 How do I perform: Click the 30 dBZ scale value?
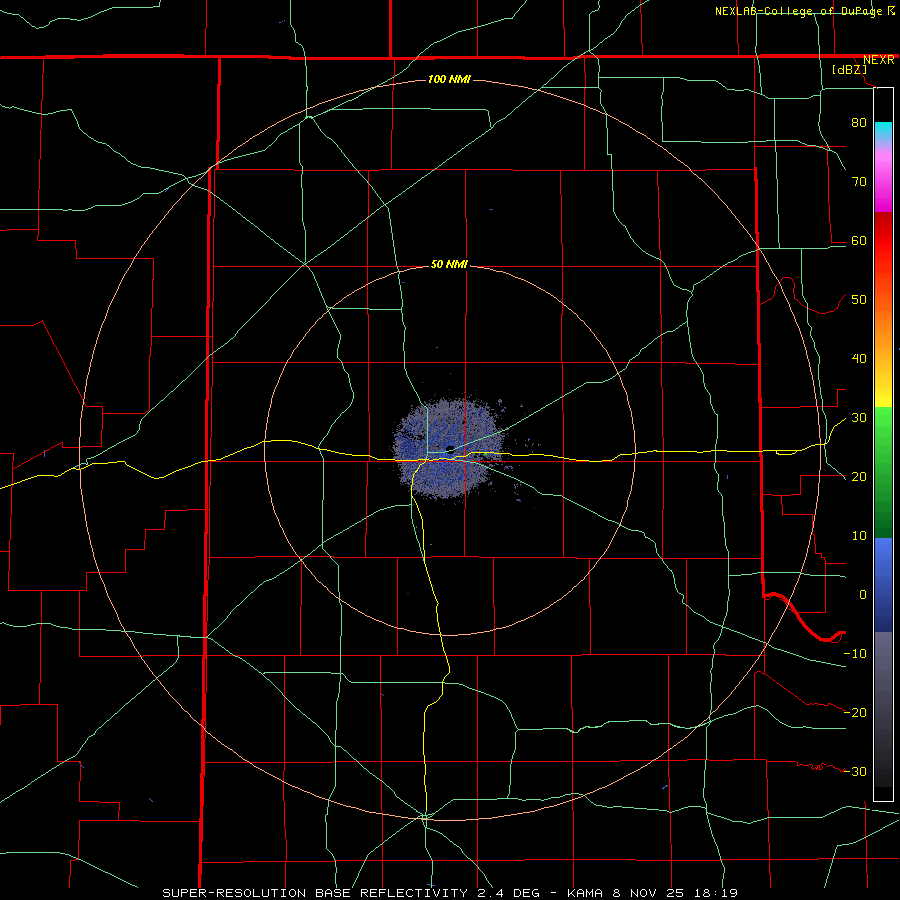click(859, 417)
